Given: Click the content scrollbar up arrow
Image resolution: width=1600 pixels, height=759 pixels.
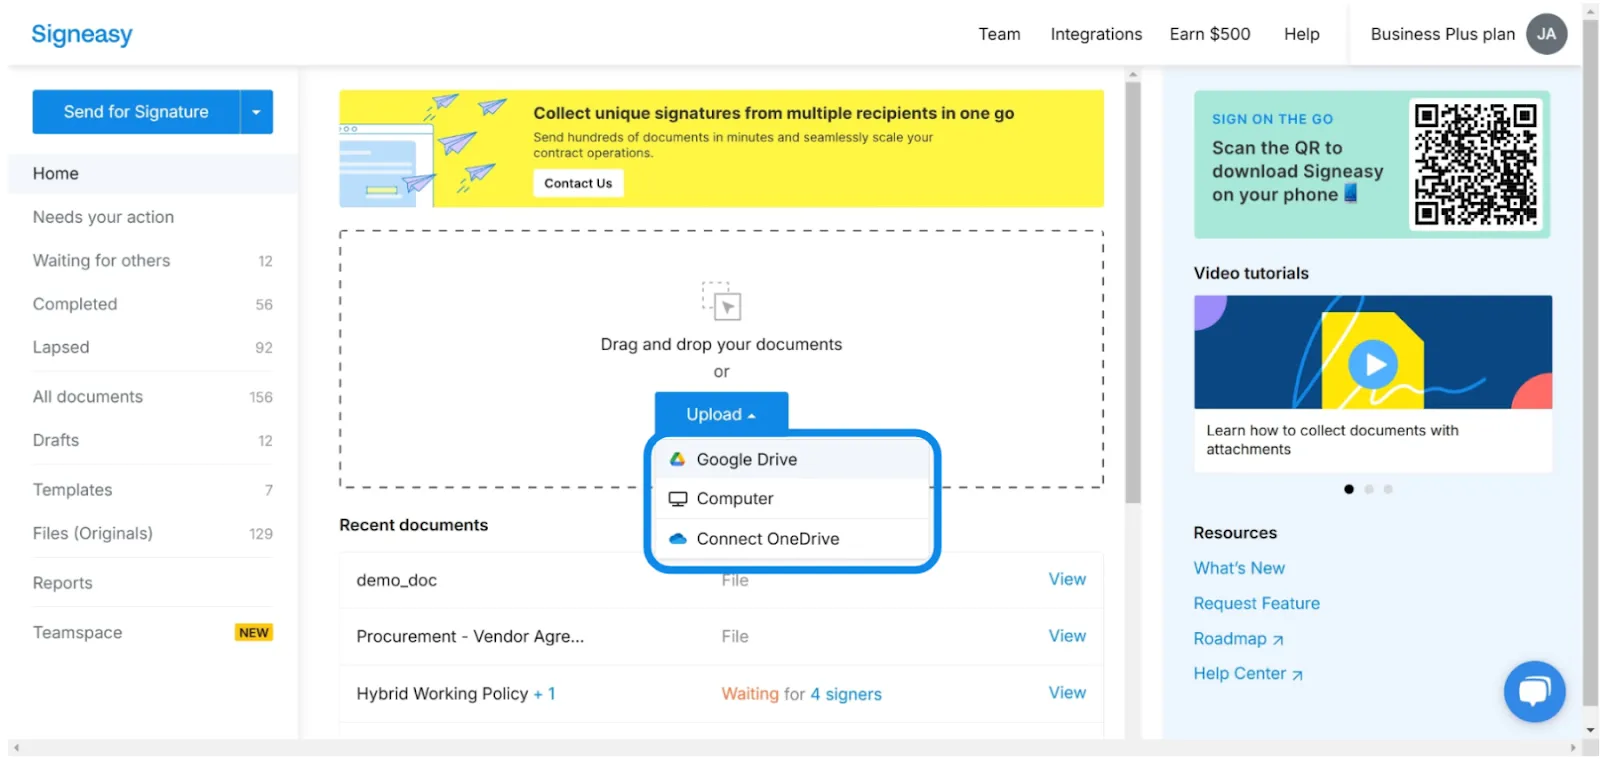Looking at the screenshot, I should tap(1133, 75).
